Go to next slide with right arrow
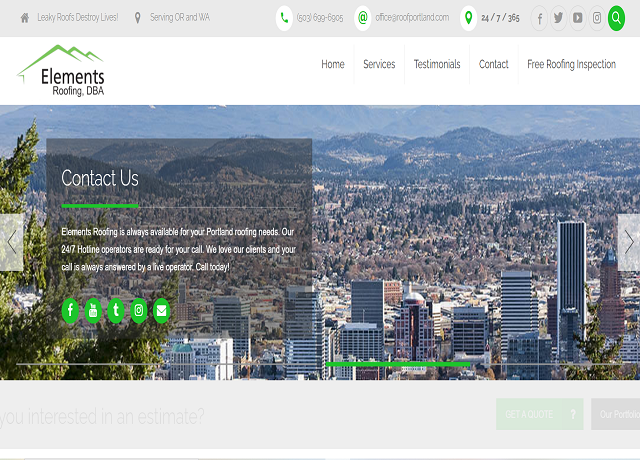640x460 pixels. point(628,242)
